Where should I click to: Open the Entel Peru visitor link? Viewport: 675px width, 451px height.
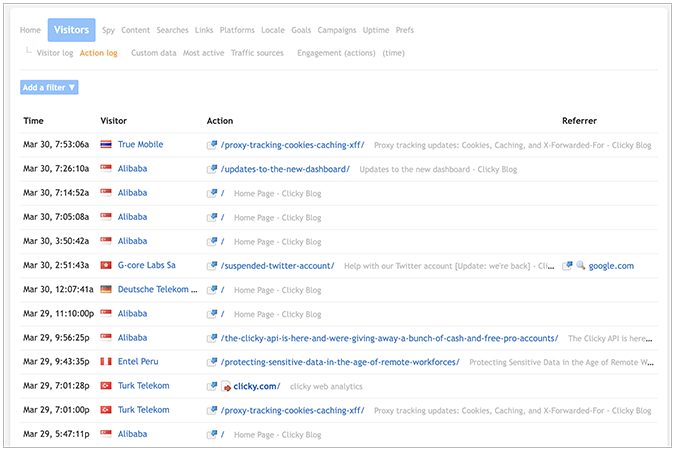pyautogui.click(x=138, y=361)
